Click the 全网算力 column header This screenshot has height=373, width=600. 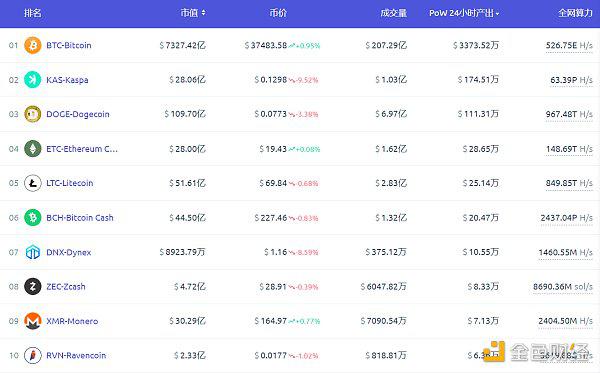(575, 13)
